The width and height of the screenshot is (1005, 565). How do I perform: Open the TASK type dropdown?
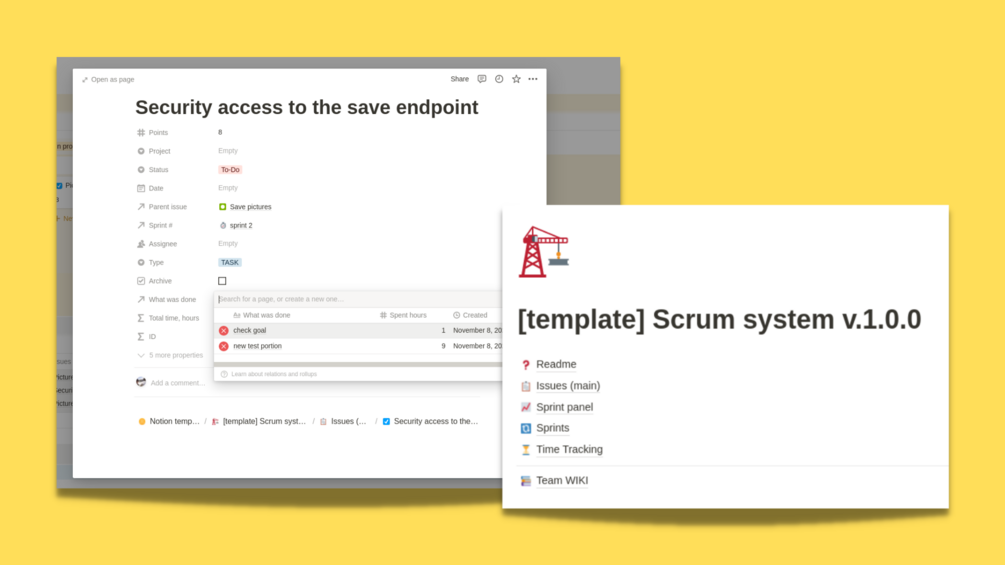(229, 263)
